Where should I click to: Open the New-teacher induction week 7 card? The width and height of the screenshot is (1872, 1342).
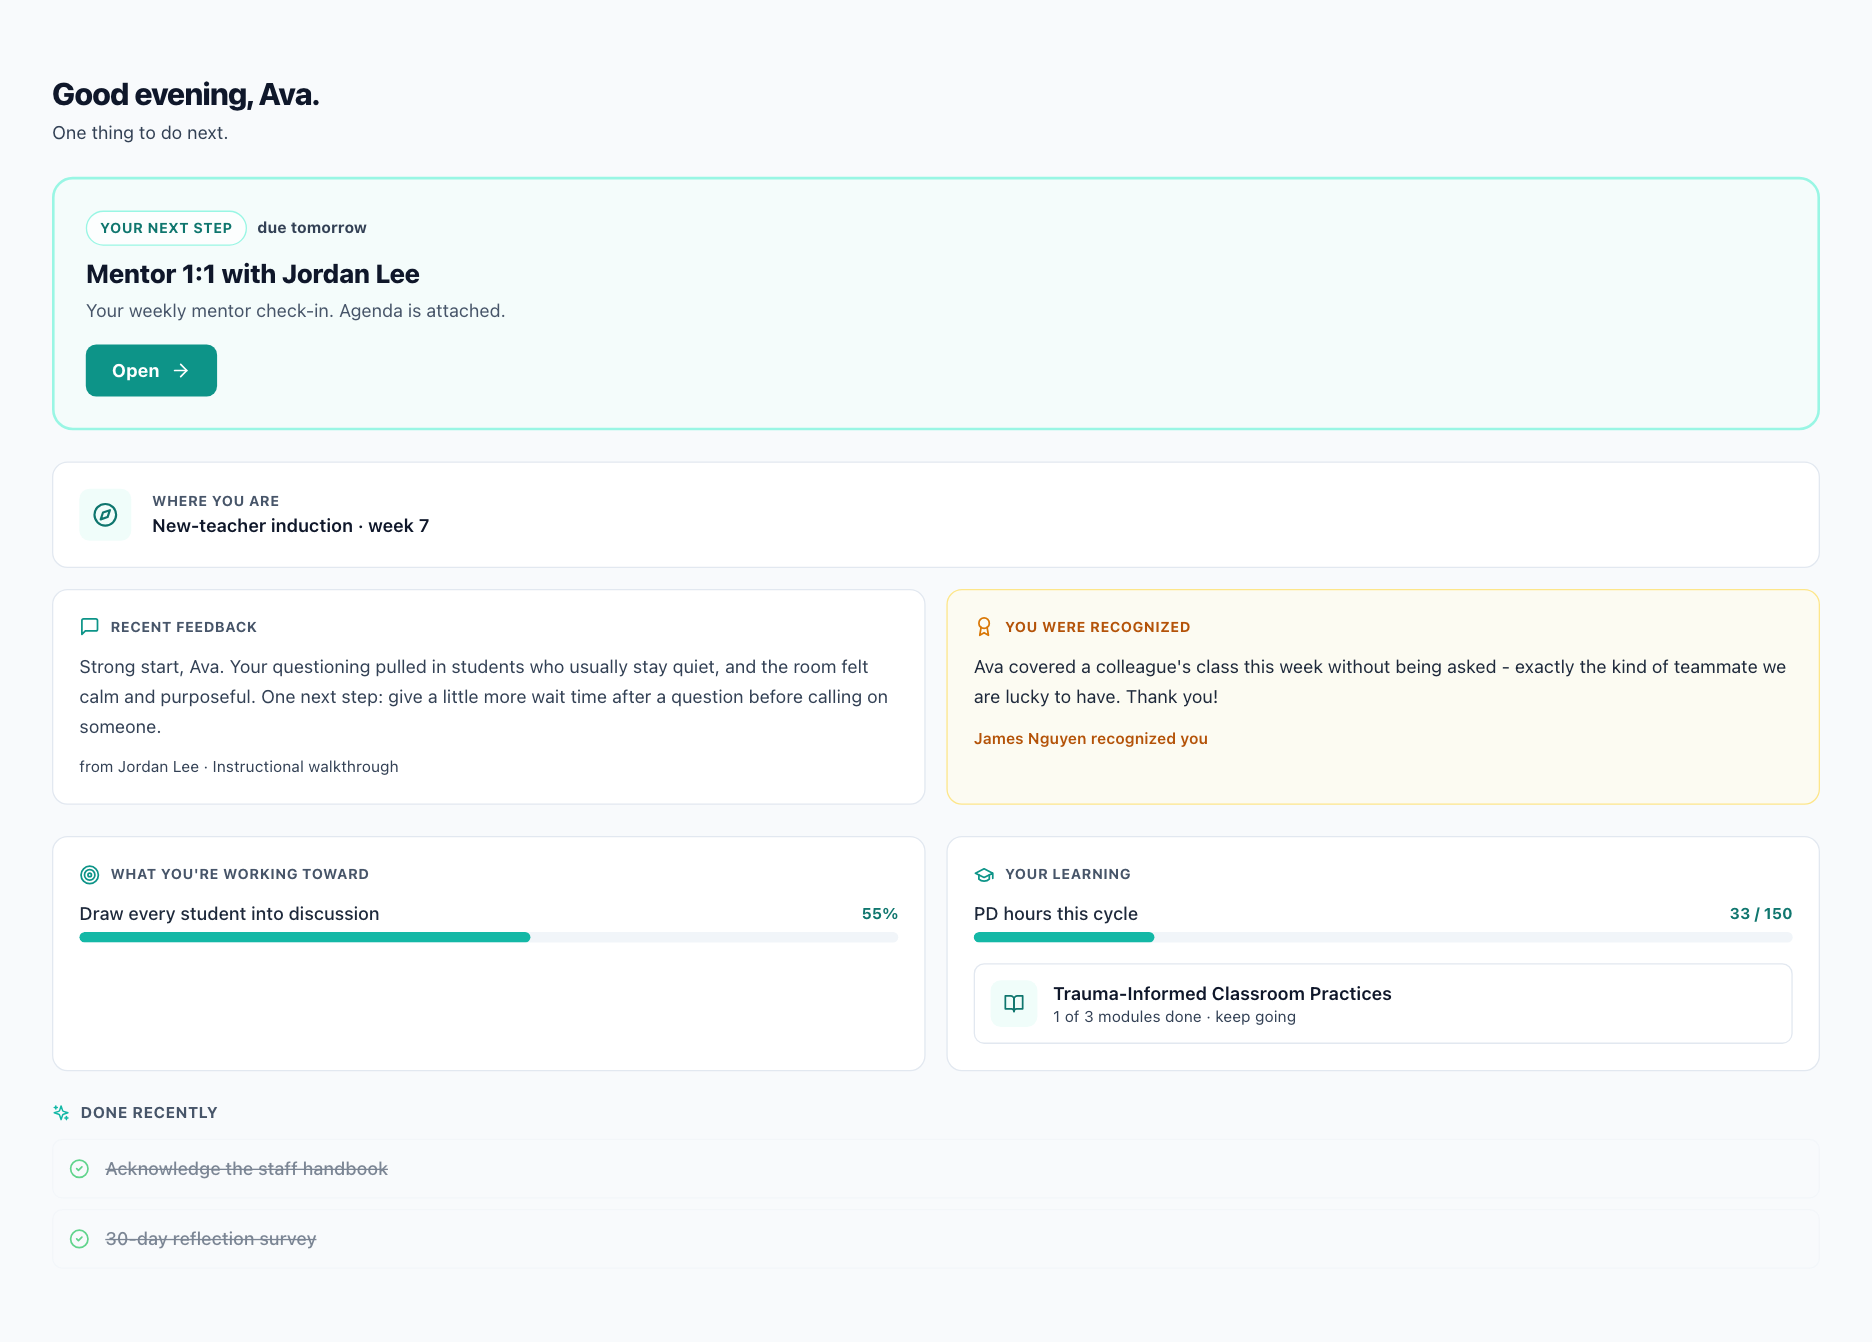(x=936, y=515)
